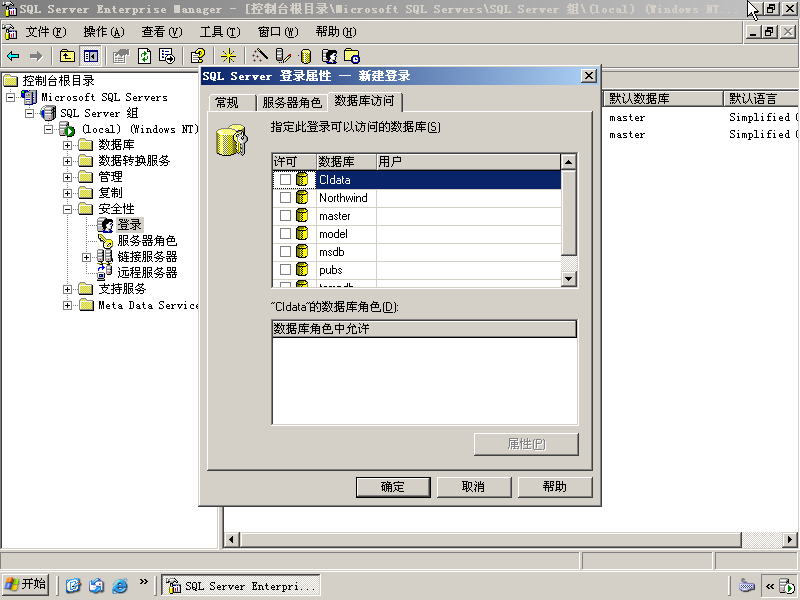Click the keyboard language tray icon

[x=746, y=585]
